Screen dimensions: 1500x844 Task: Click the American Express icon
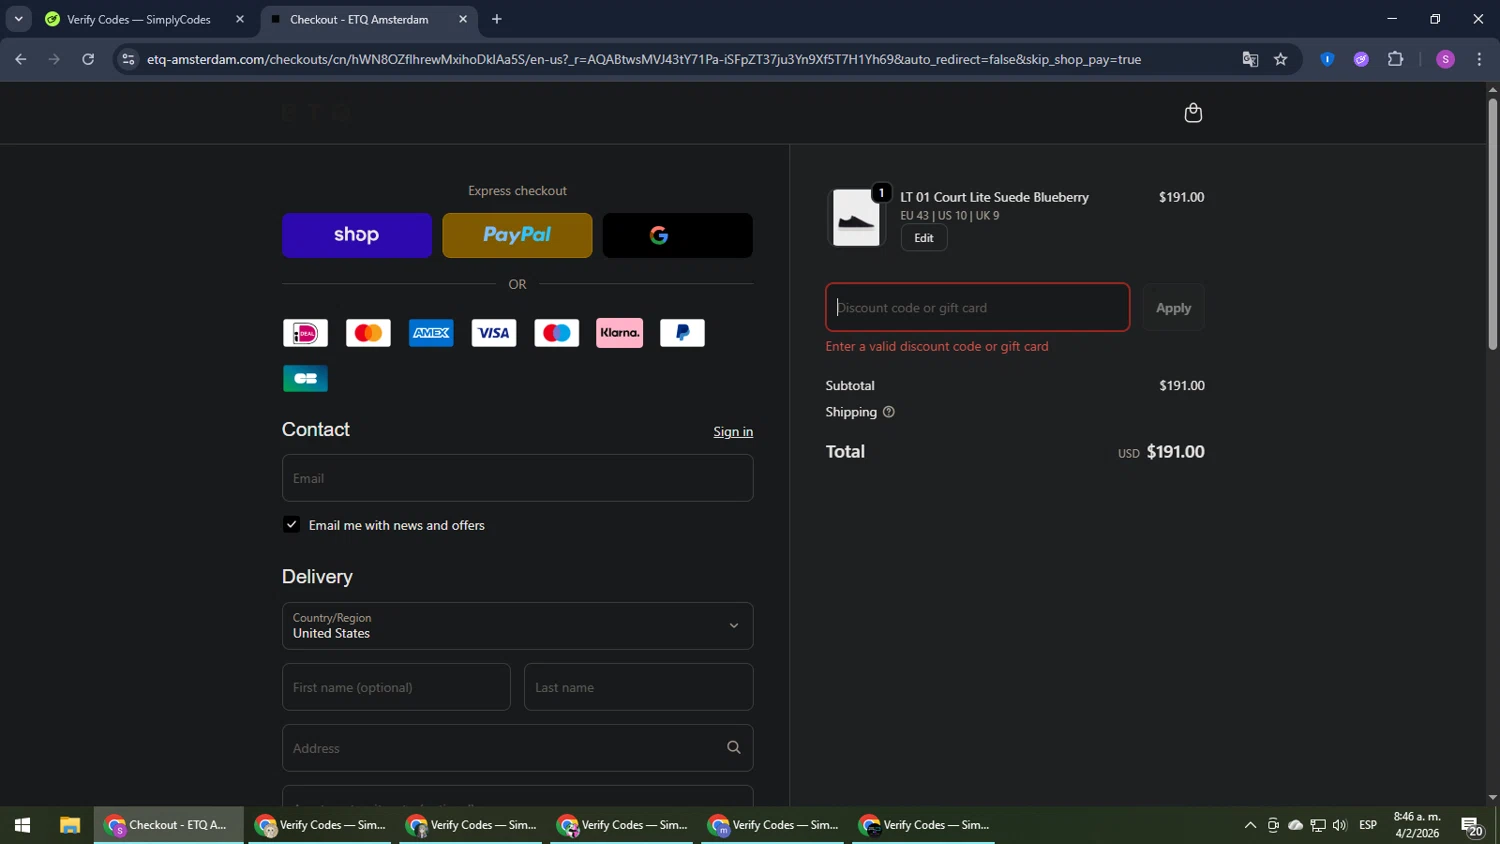click(x=431, y=333)
